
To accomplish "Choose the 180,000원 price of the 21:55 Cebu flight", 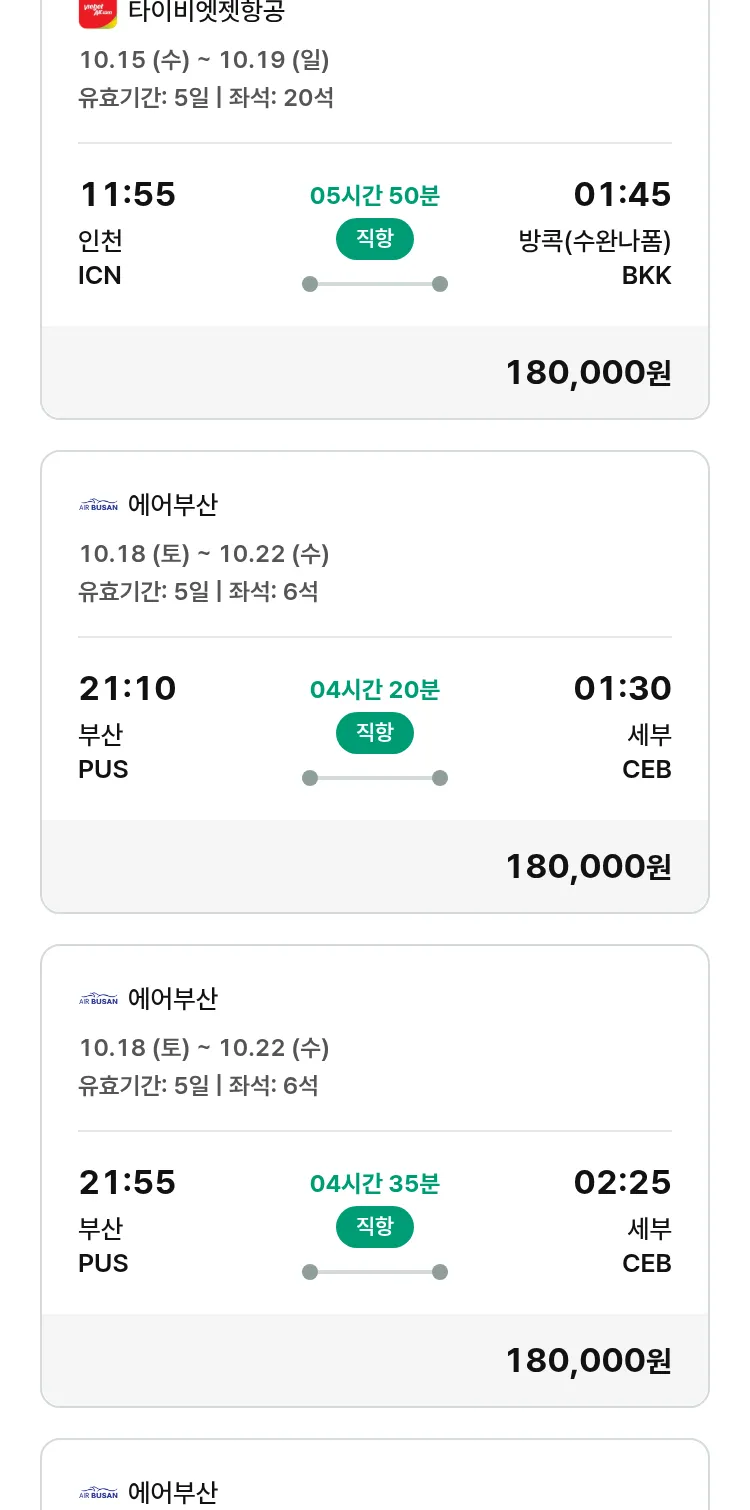I will (588, 1360).
